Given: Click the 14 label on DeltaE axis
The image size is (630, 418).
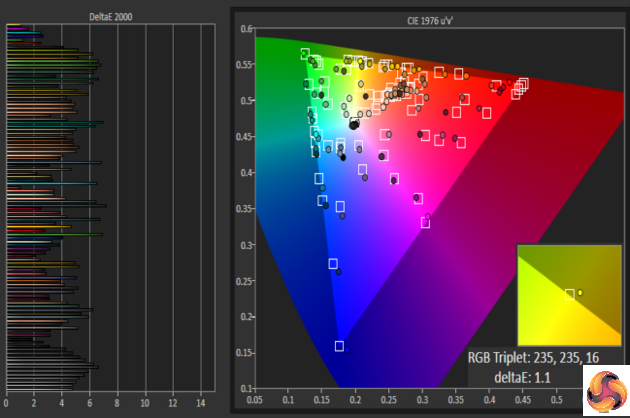Looking at the screenshot, I should (200, 403).
